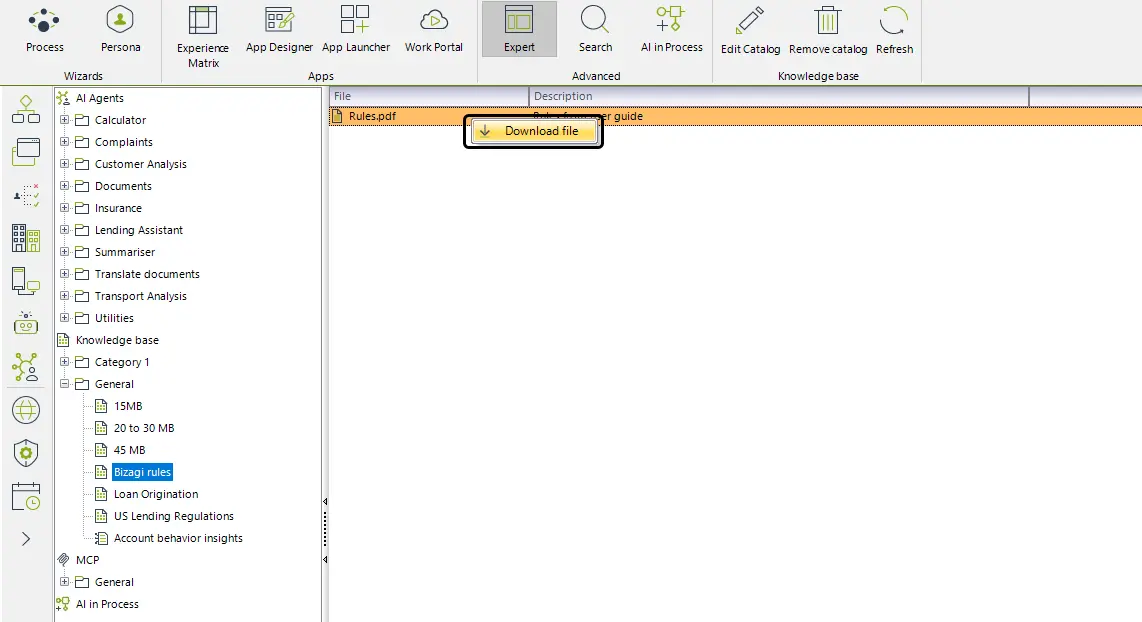Launch the Experience Matrix
The image size is (1142, 622).
202,36
